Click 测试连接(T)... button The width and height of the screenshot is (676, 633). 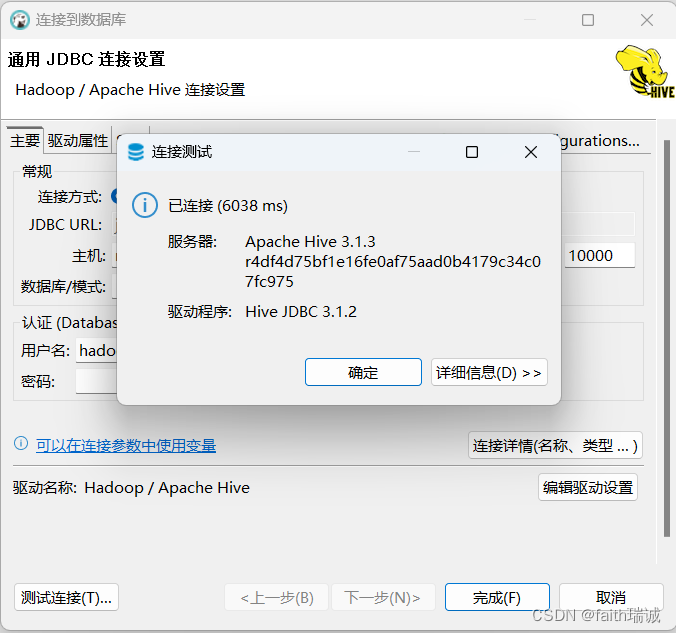coord(66,597)
